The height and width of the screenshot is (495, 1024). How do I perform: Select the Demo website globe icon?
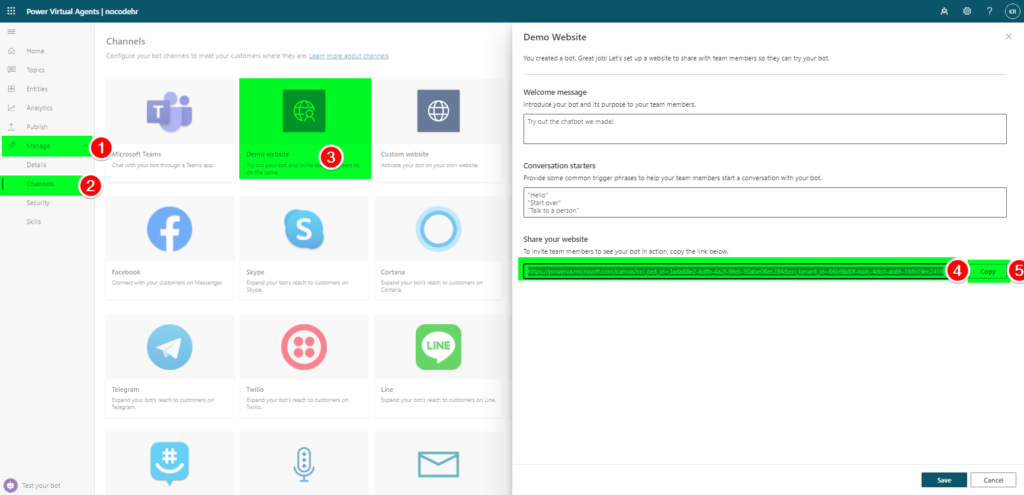(304, 111)
